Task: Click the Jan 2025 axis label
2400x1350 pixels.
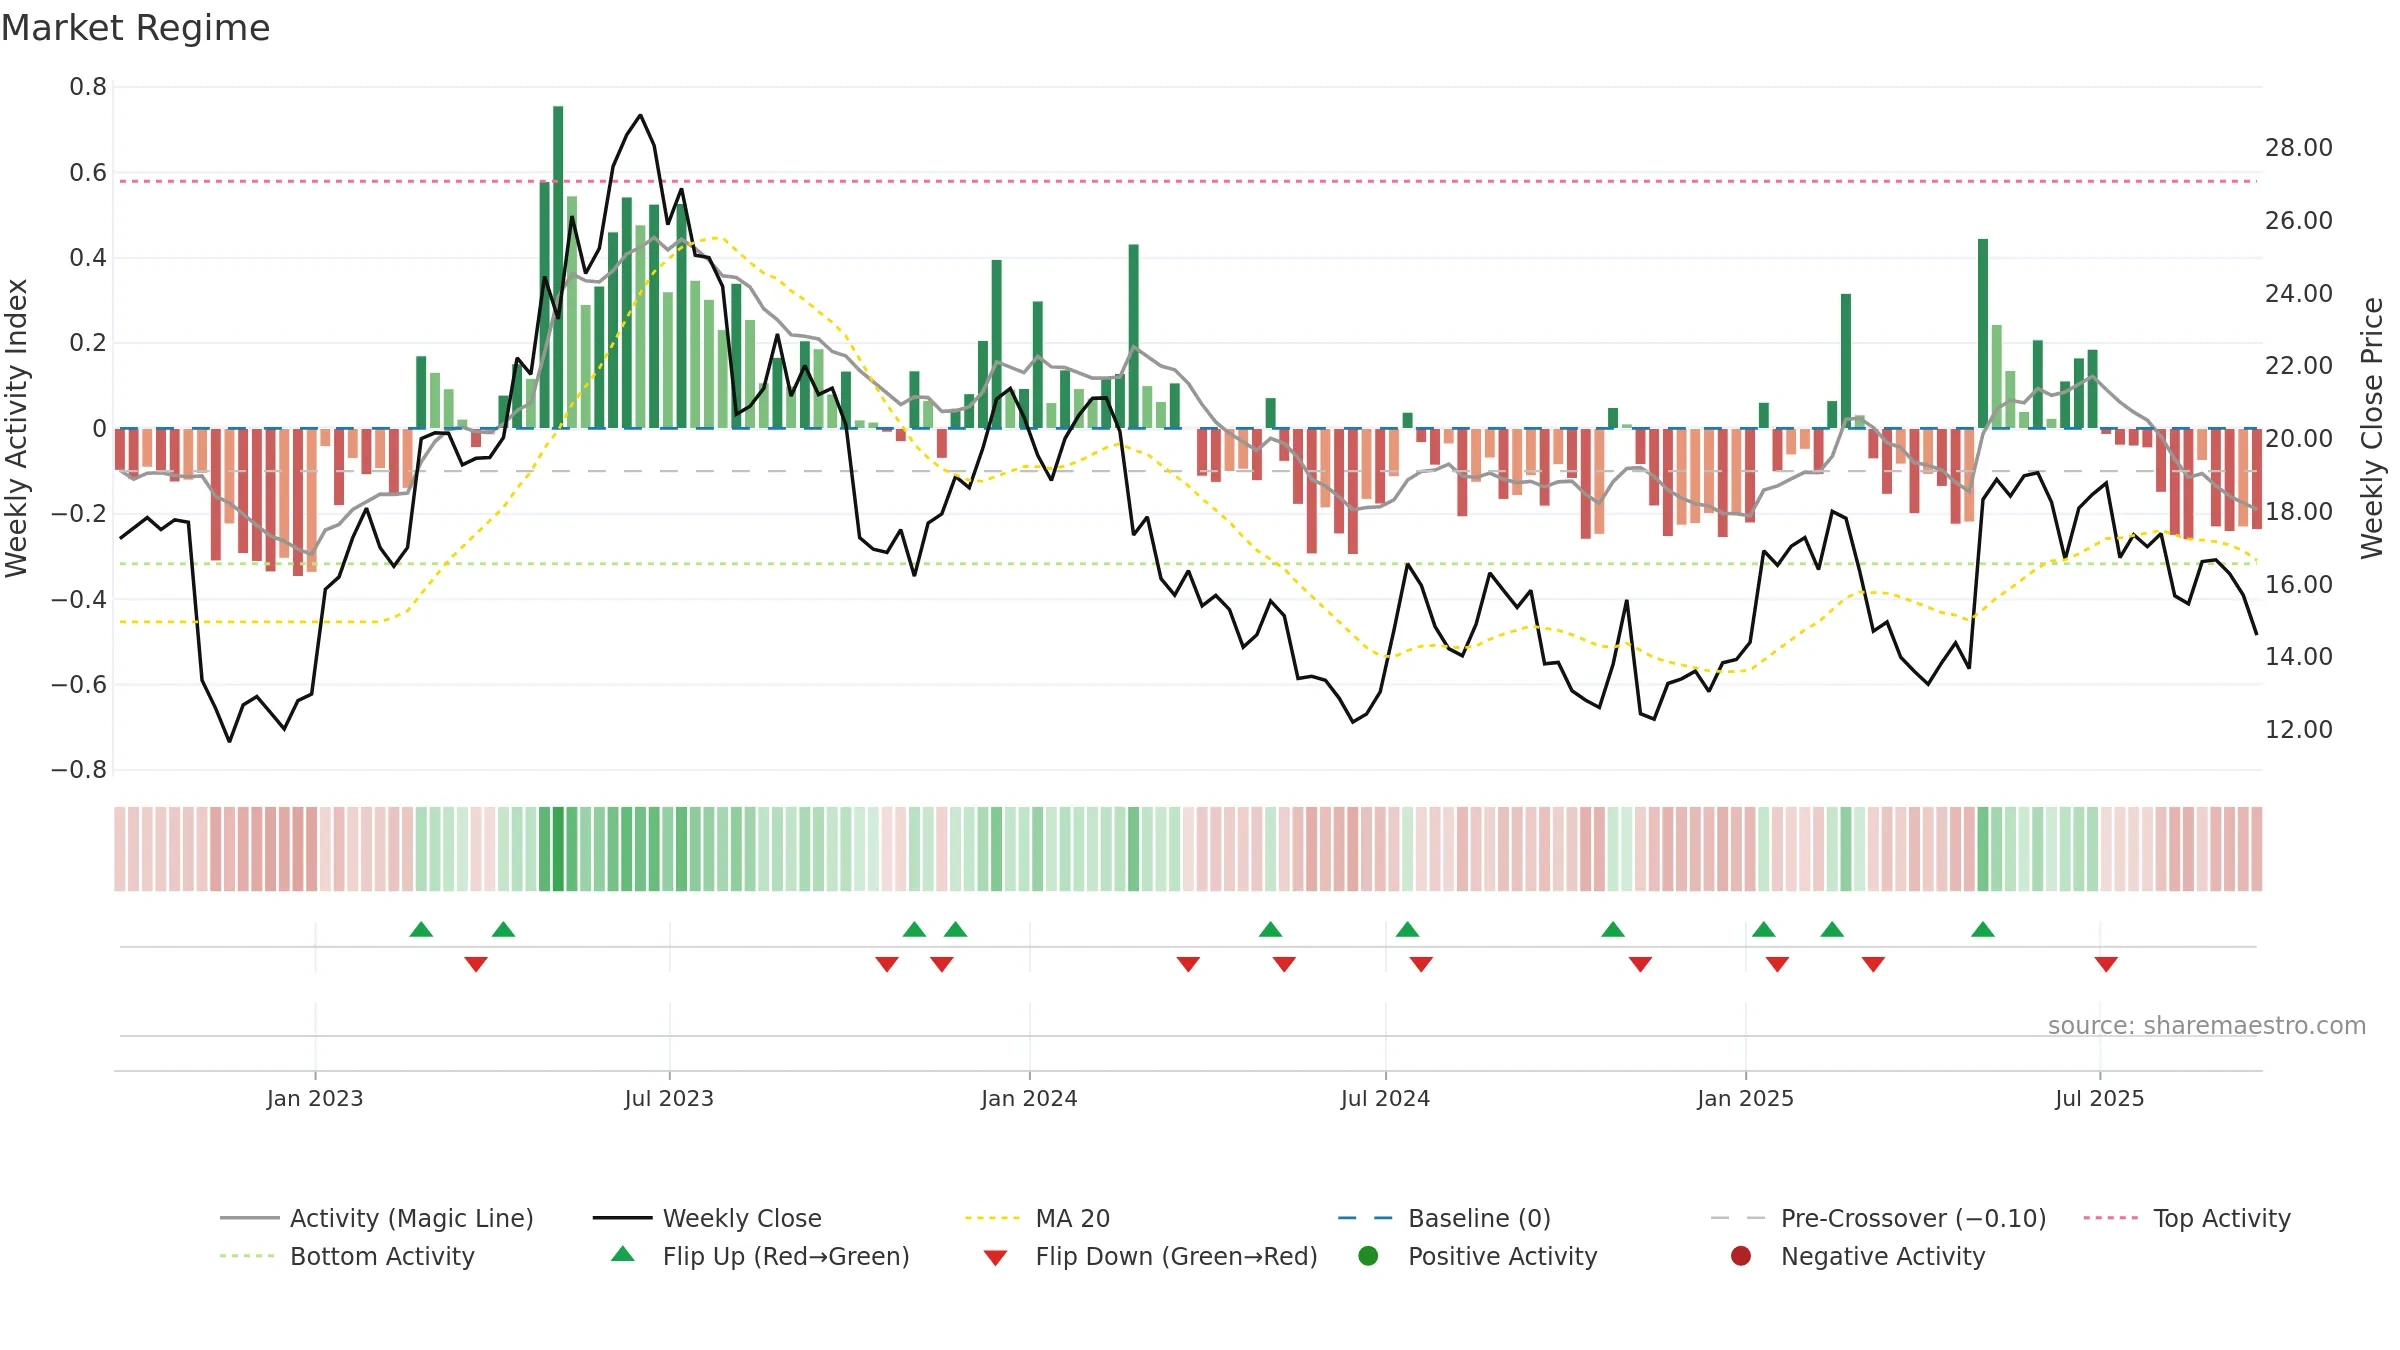Action: [1745, 1098]
